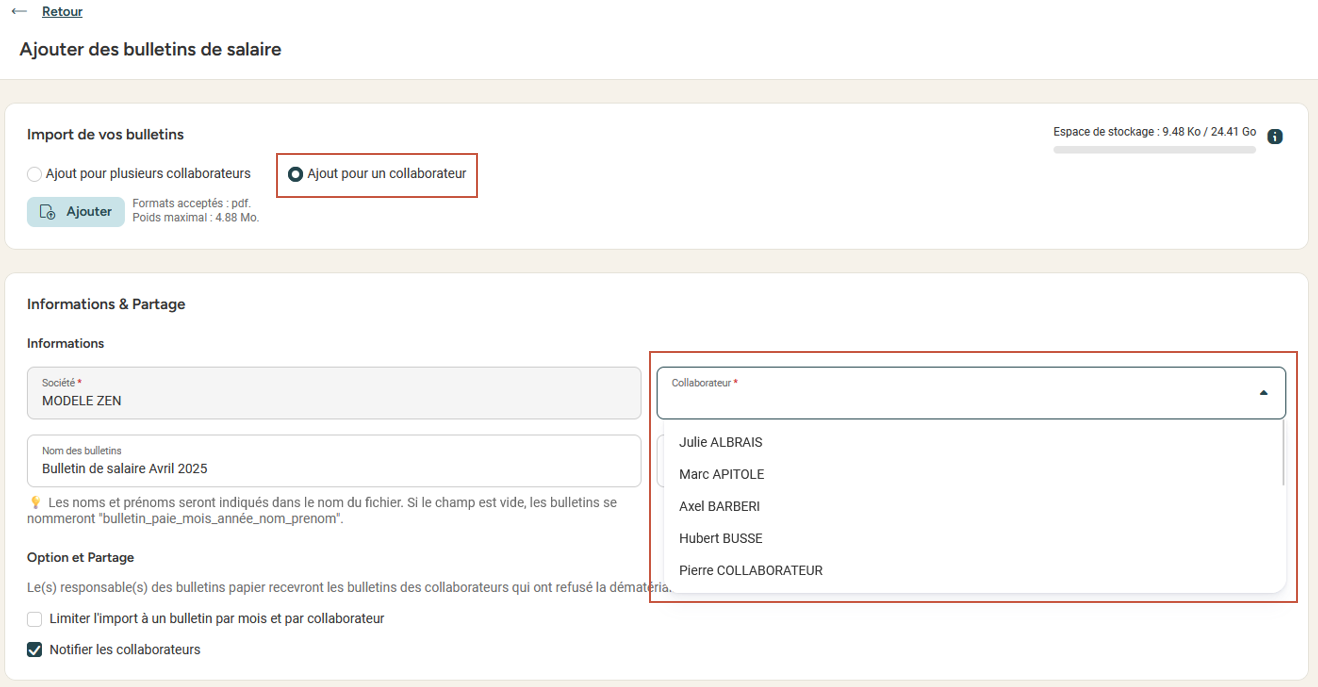This screenshot has height=687, width=1318.
Task: Click the storage space info icon
Action: [x=1275, y=137]
